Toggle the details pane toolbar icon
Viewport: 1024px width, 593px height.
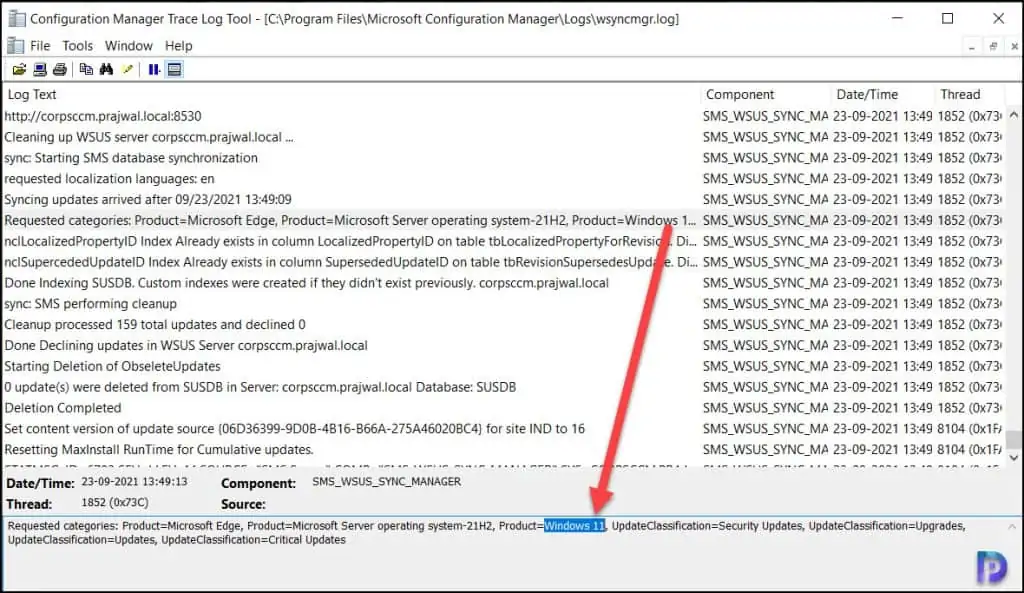174,69
